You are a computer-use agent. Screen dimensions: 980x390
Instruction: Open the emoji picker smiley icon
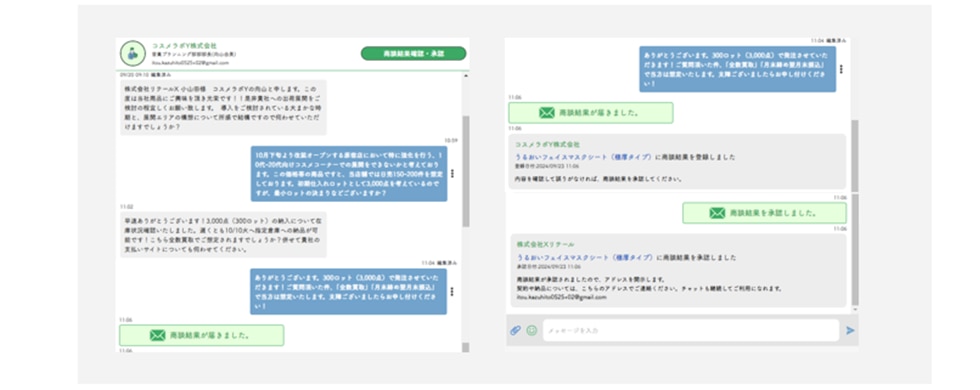531,331
